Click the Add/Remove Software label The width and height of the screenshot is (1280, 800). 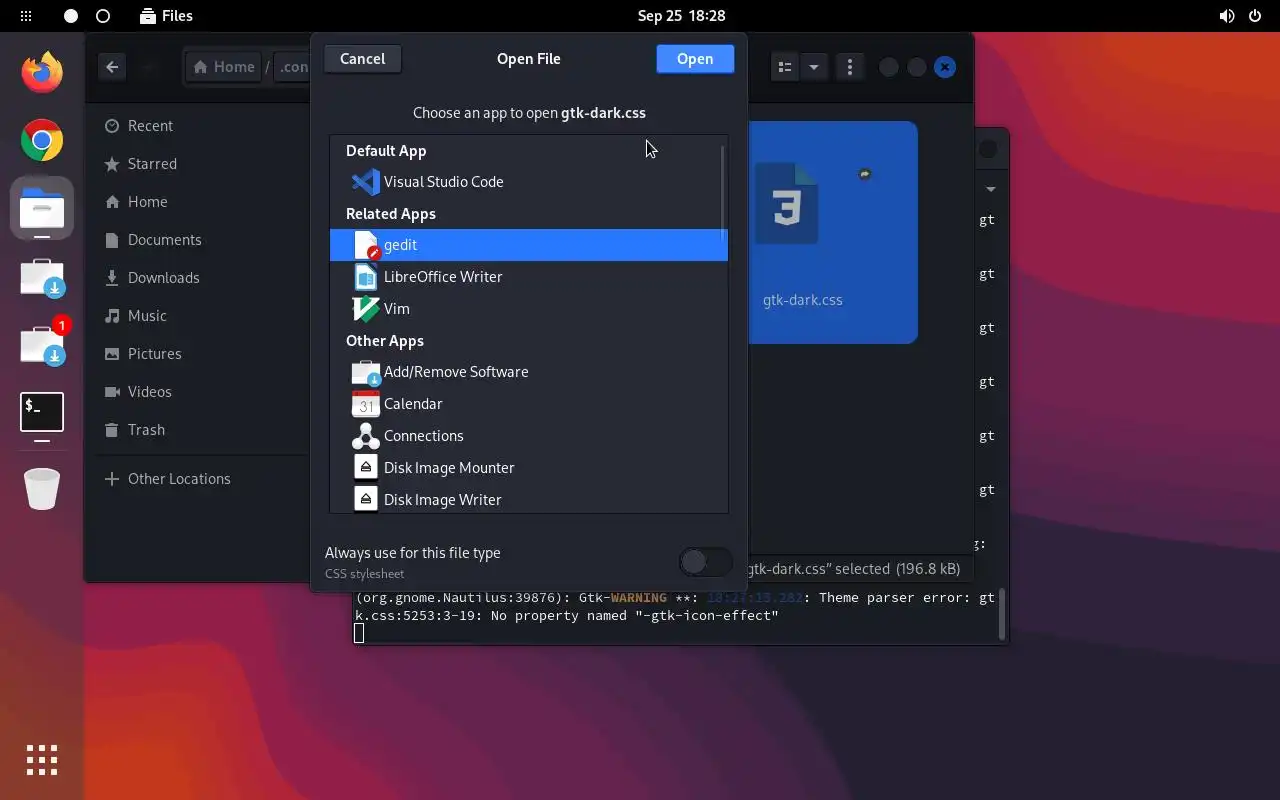pos(456,372)
